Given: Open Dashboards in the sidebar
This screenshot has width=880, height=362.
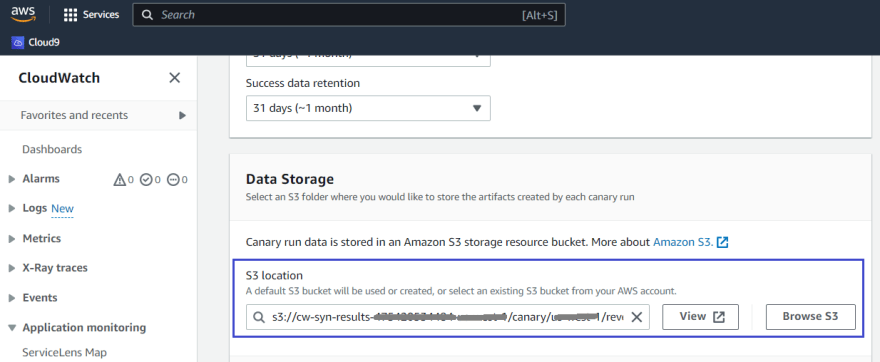Looking at the screenshot, I should pyautogui.click(x=52, y=149).
